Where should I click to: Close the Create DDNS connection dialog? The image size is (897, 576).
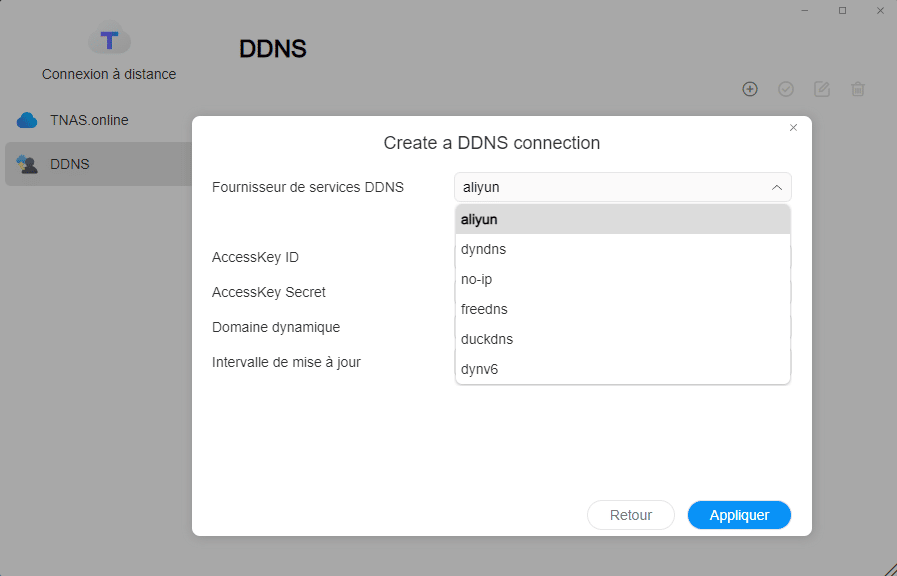pyautogui.click(x=794, y=128)
